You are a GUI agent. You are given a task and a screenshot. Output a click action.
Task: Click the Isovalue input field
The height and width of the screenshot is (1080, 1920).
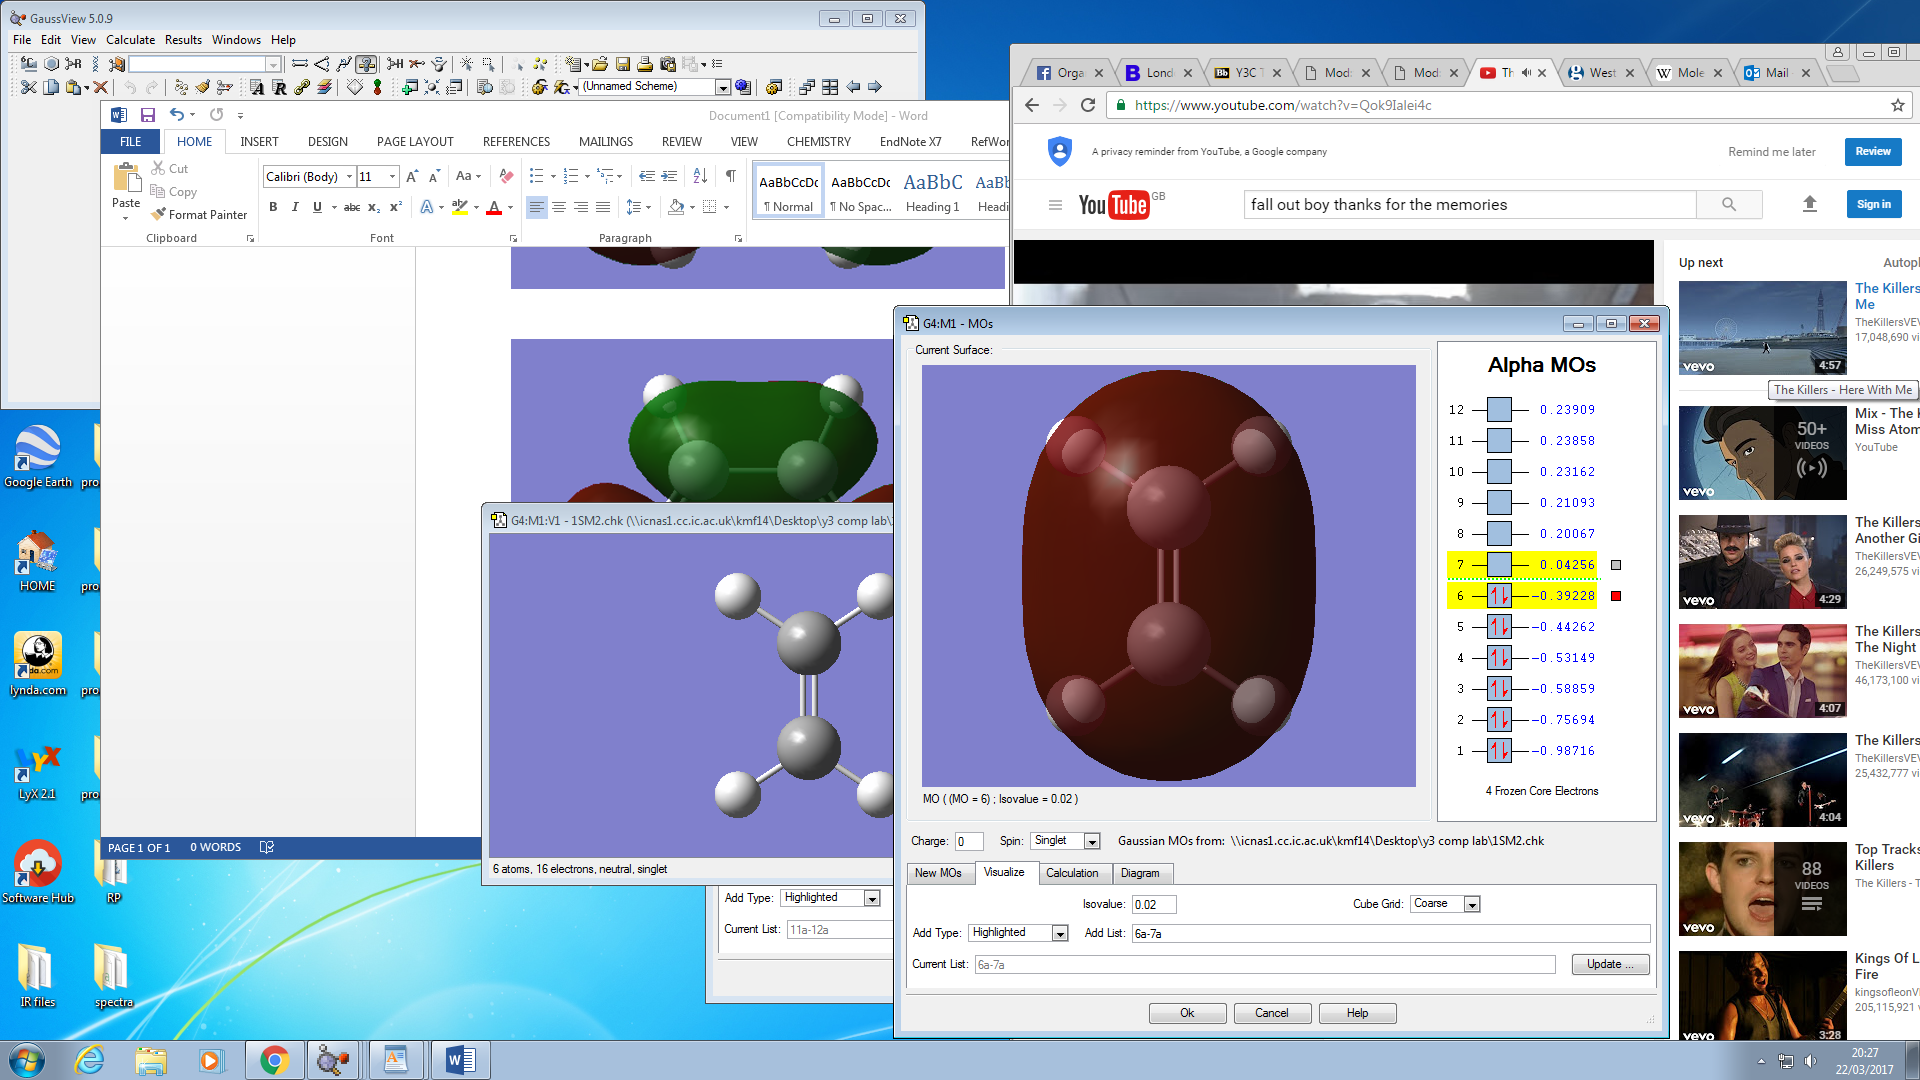pyautogui.click(x=1153, y=904)
